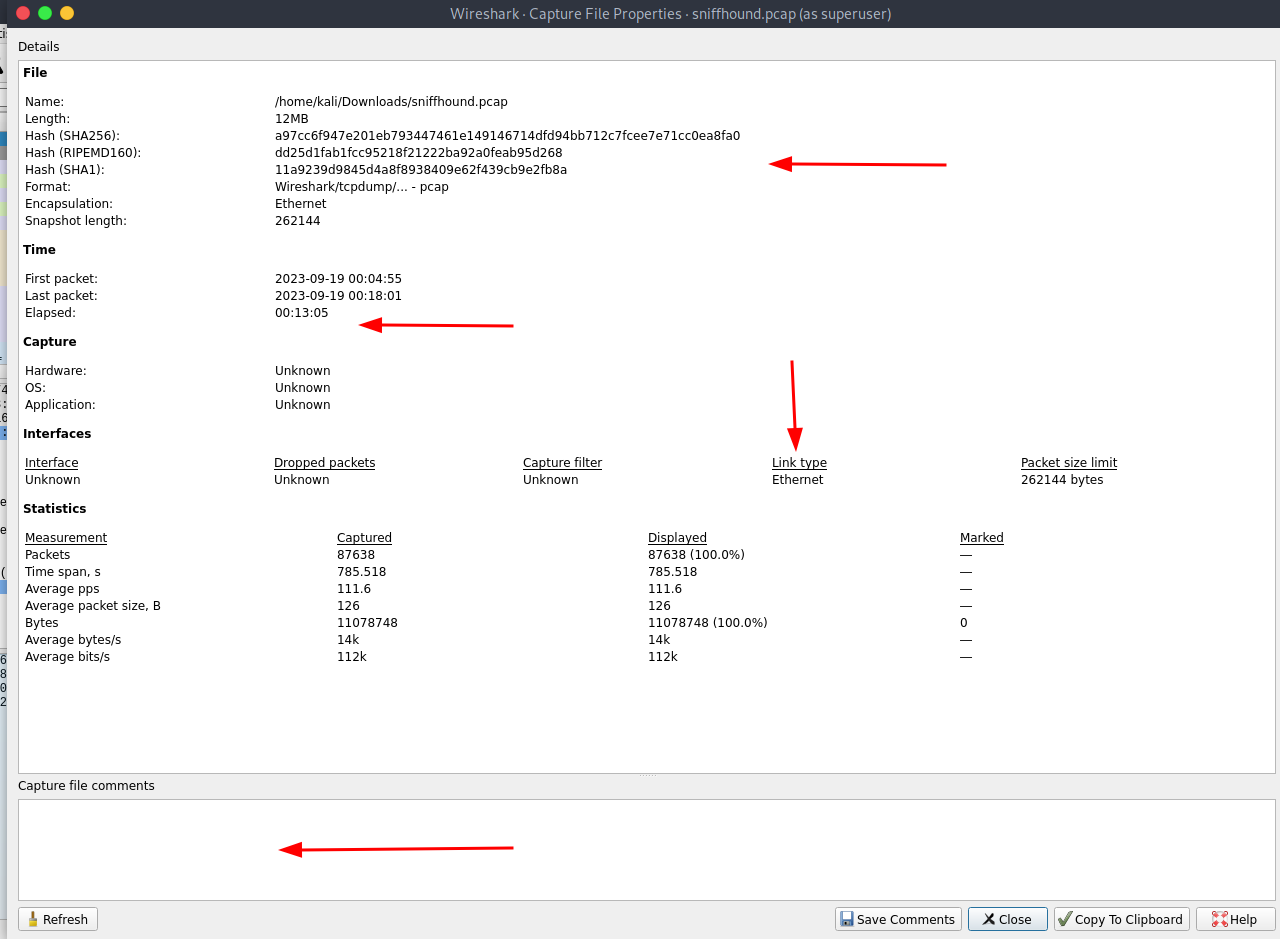Click the Refresh button with broom icon
The image size is (1280, 939).
click(58, 919)
